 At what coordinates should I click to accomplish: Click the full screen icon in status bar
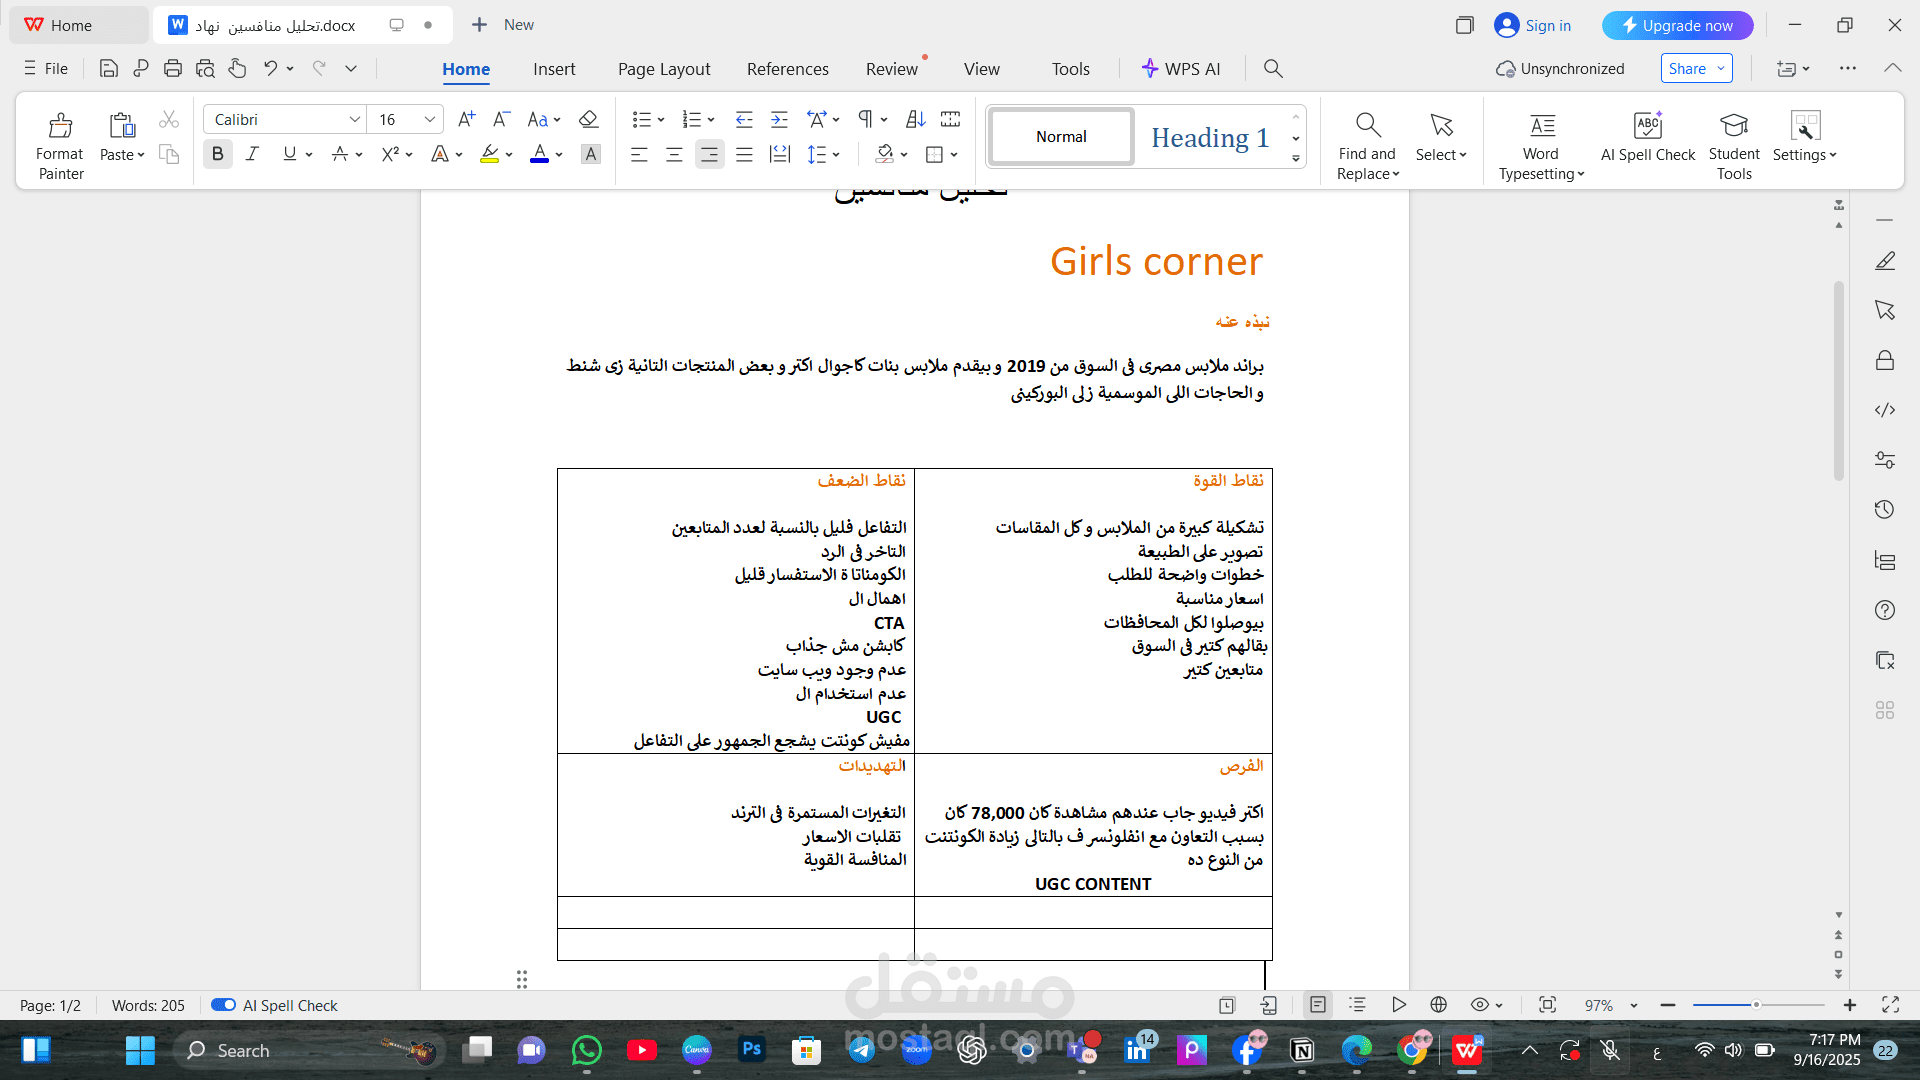(x=1890, y=1005)
